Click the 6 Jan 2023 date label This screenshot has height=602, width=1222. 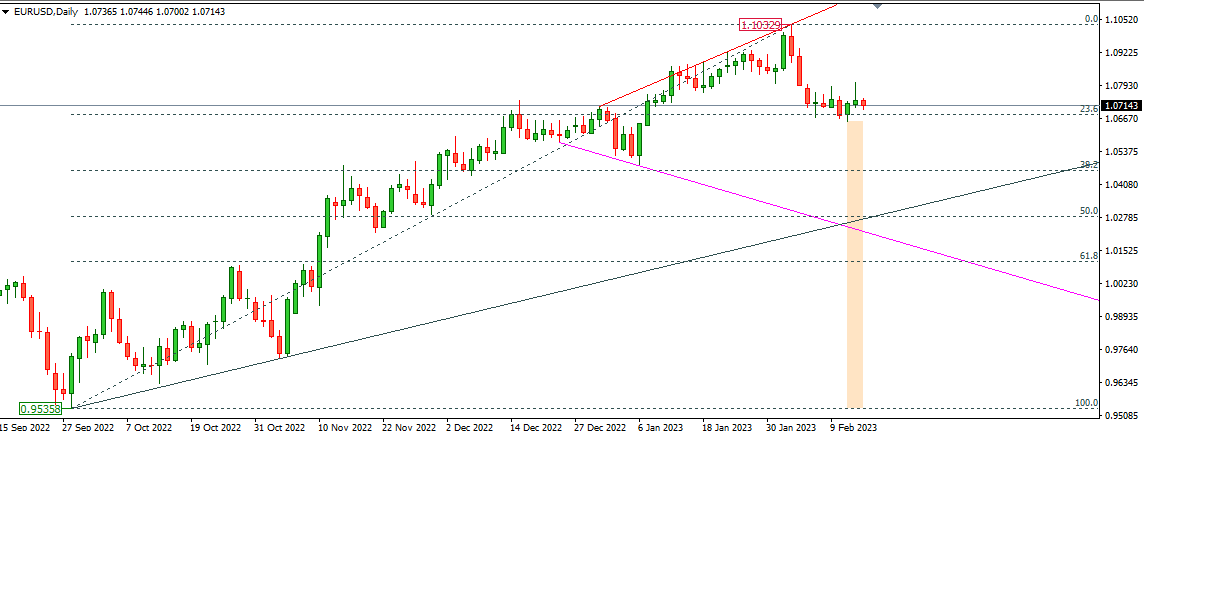click(661, 427)
